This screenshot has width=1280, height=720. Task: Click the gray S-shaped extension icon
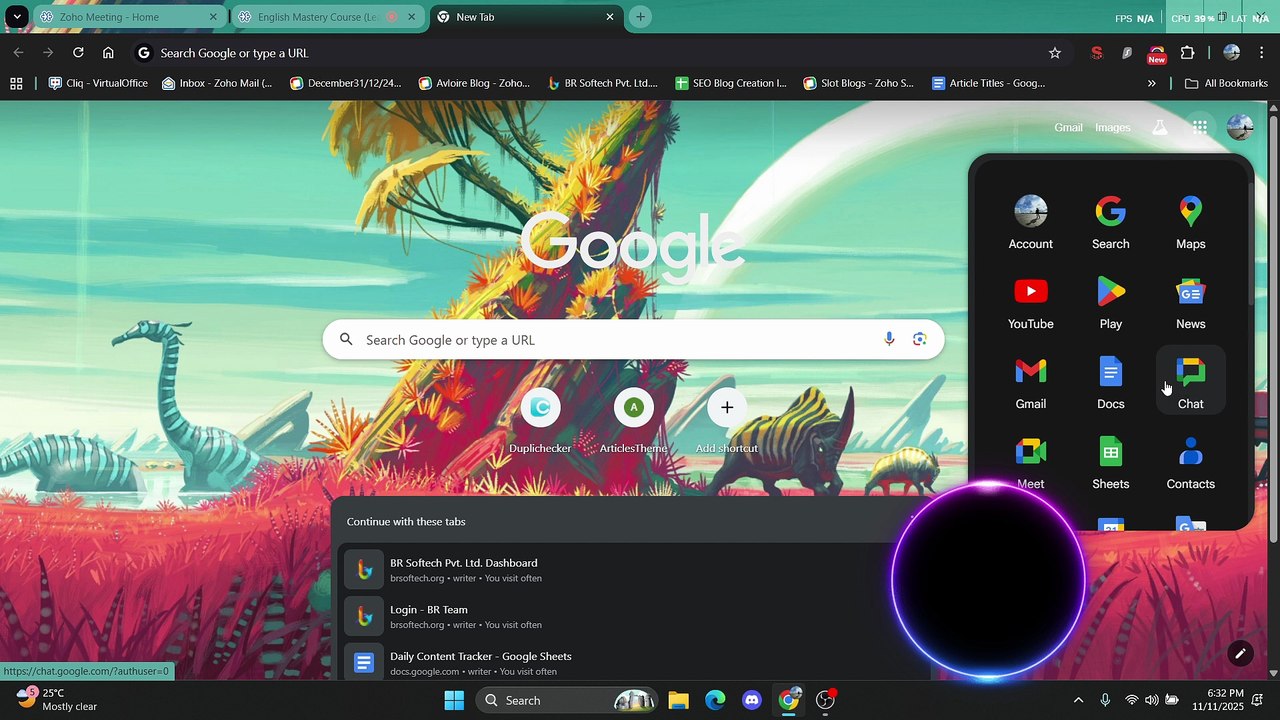1127,53
